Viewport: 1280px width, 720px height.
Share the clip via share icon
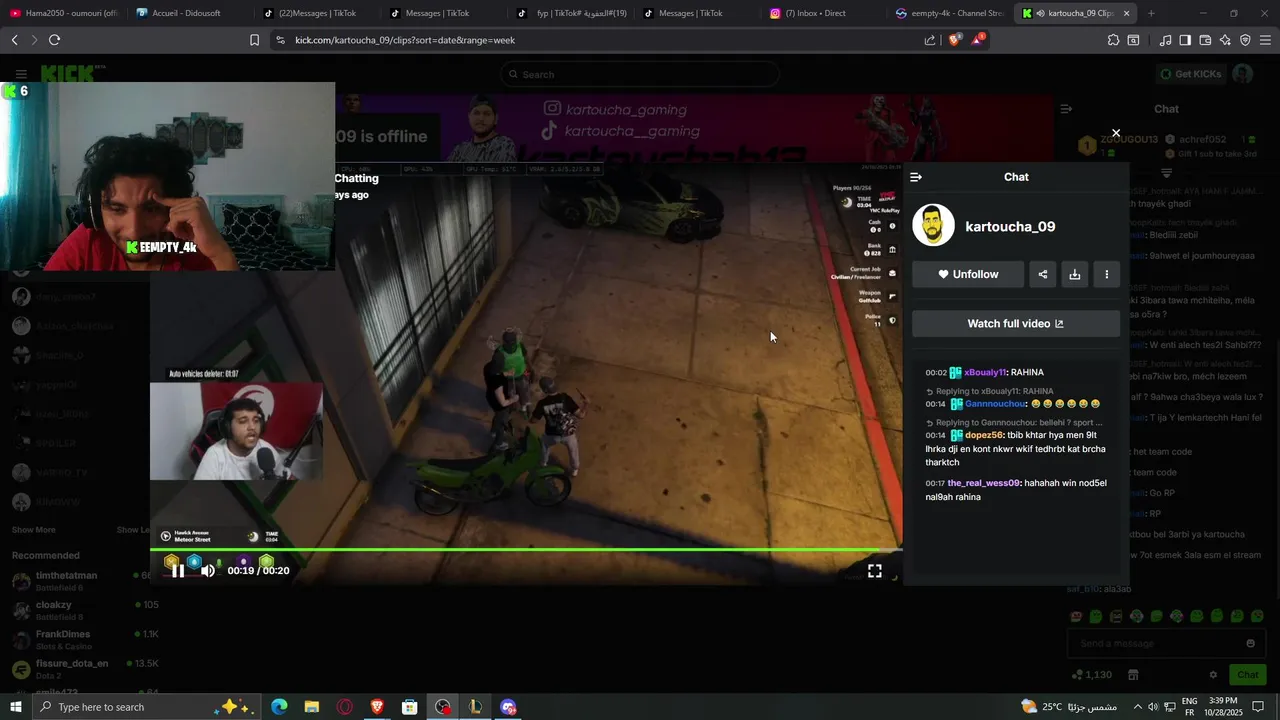(1043, 274)
